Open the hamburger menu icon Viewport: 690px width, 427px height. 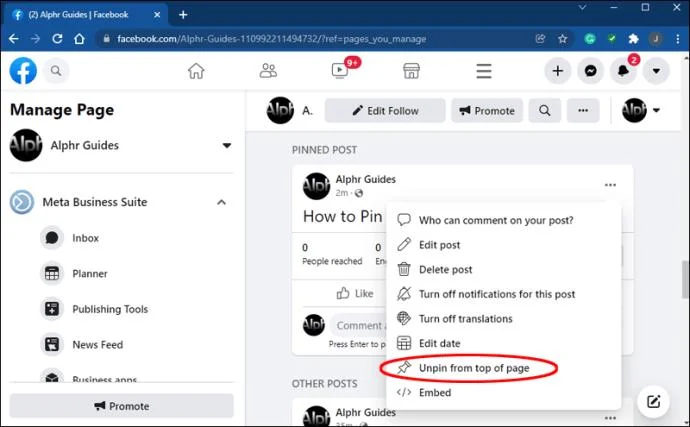coord(484,71)
